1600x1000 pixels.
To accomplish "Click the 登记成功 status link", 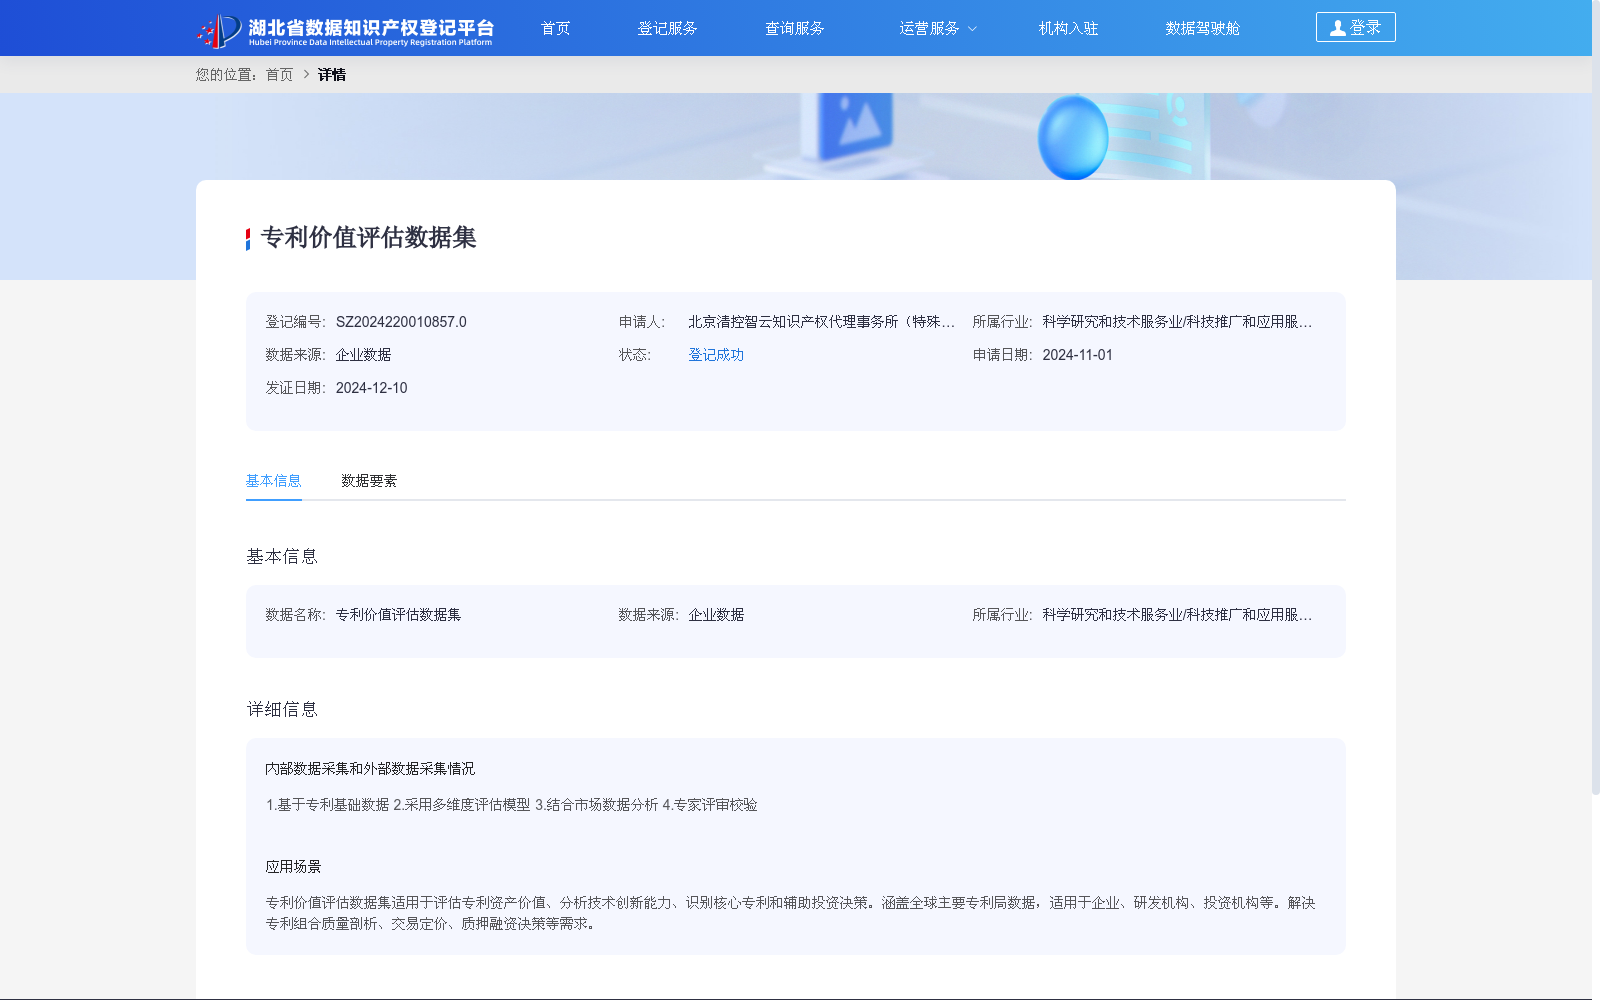I will [716, 355].
